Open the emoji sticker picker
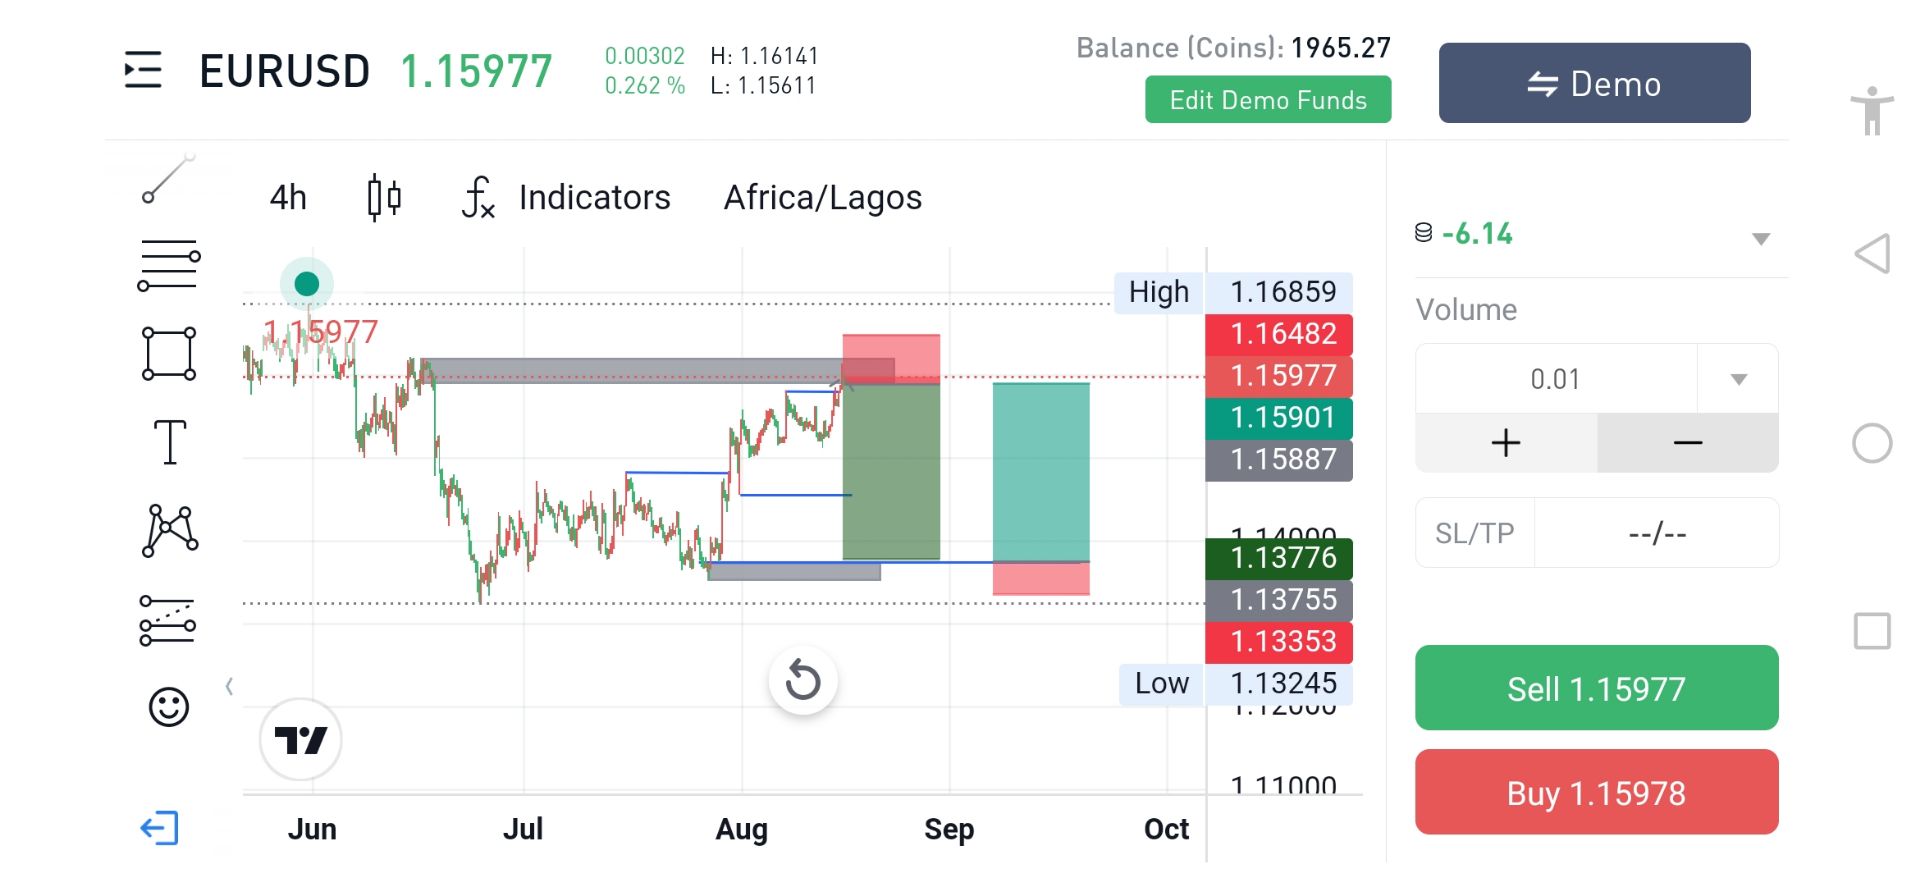1920x886 pixels. tap(169, 708)
